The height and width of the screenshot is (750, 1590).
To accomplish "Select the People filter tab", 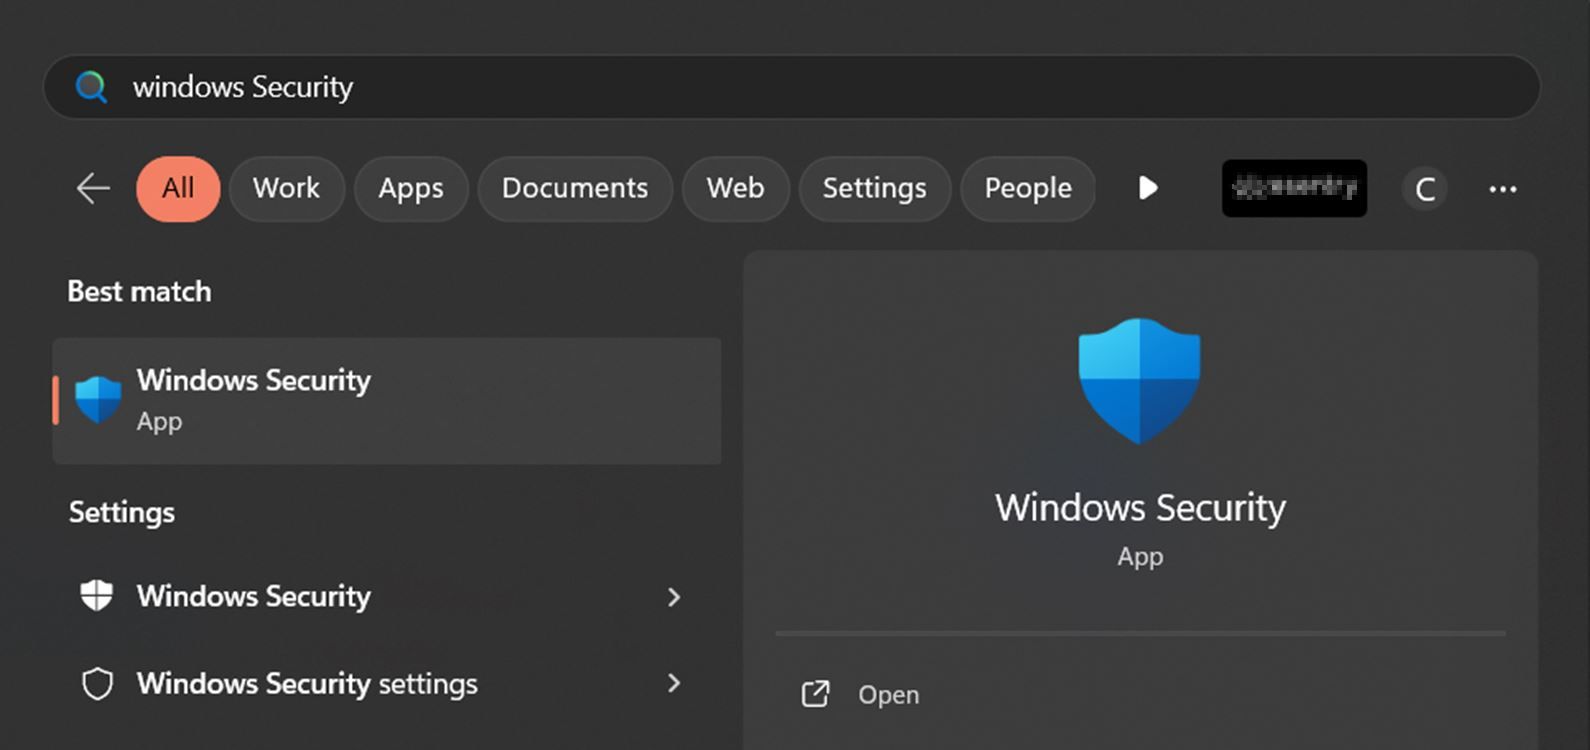I will pos(1027,188).
